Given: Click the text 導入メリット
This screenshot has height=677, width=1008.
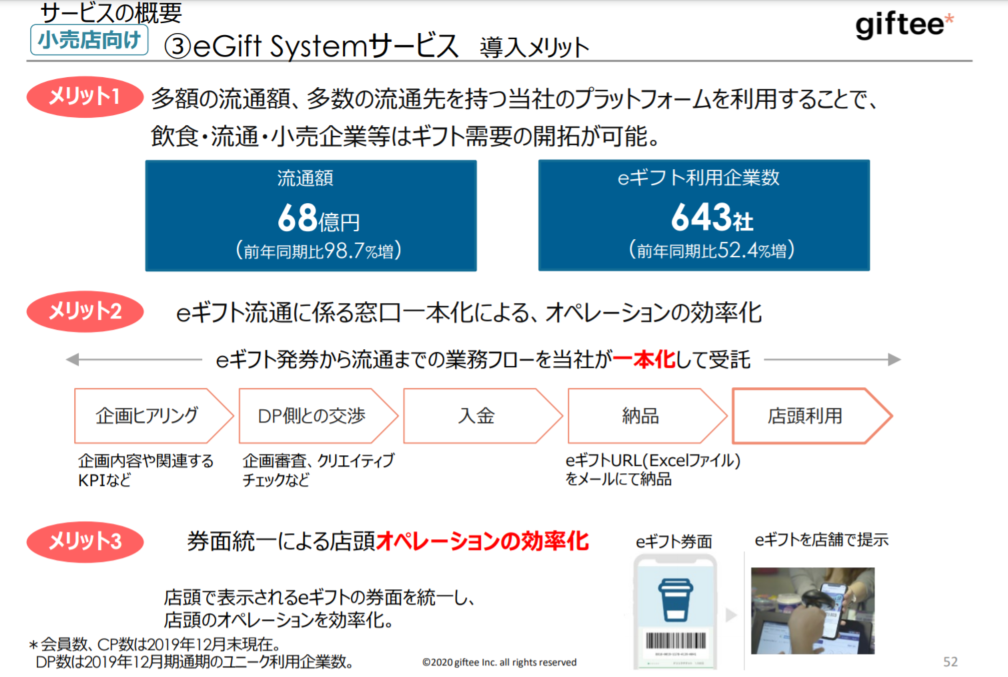Looking at the screenshot, I should (534, 48).
